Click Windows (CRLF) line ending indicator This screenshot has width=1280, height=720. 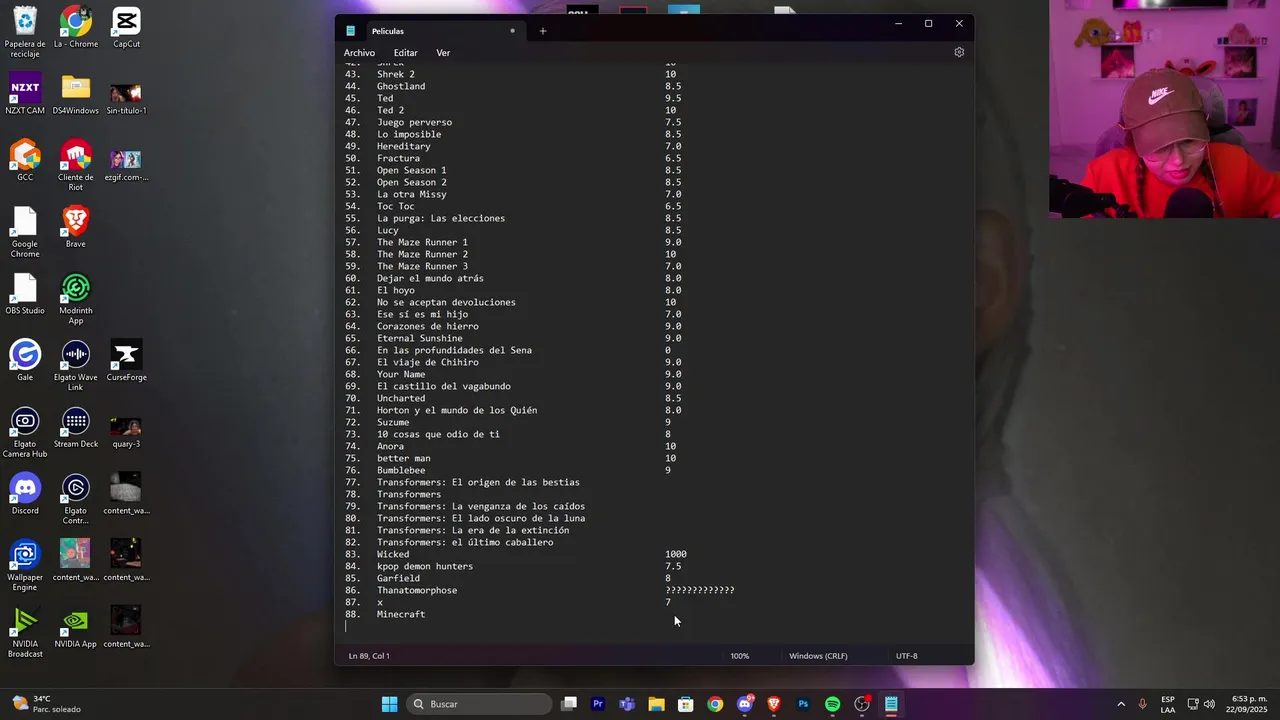click(x=818, y=656)
